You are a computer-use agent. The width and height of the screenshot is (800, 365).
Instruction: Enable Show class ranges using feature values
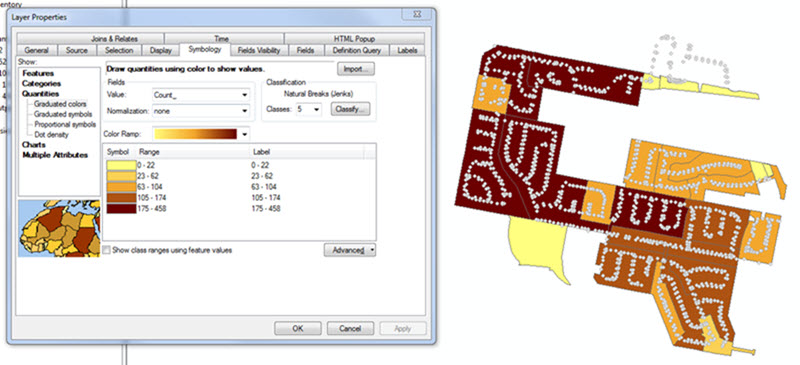coord(106,250)
